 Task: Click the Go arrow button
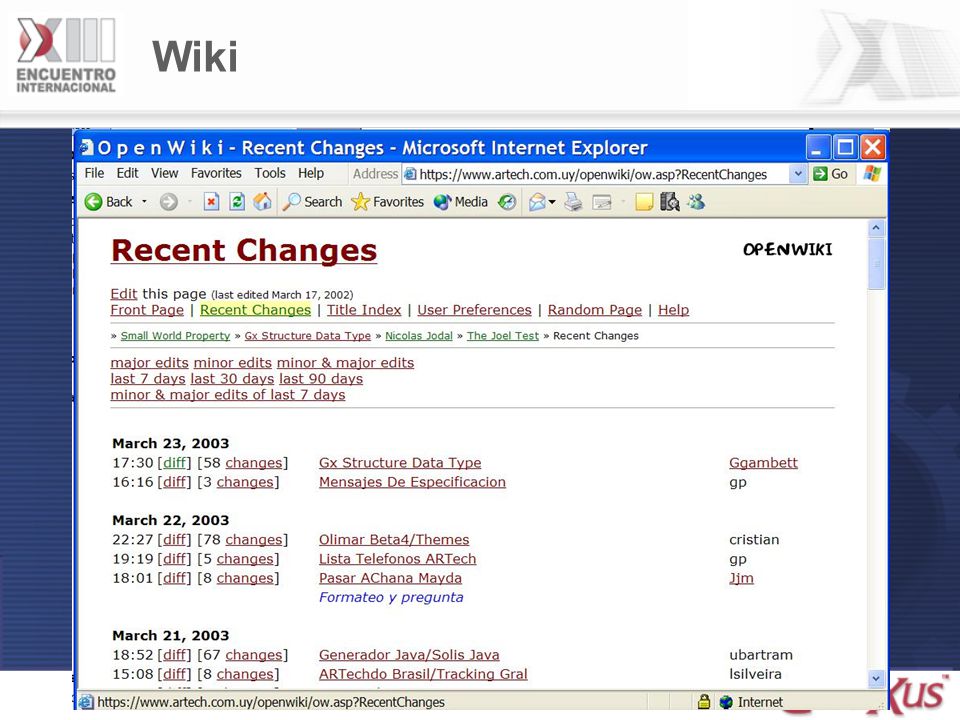pyautogui.click(x=830, y=174)
